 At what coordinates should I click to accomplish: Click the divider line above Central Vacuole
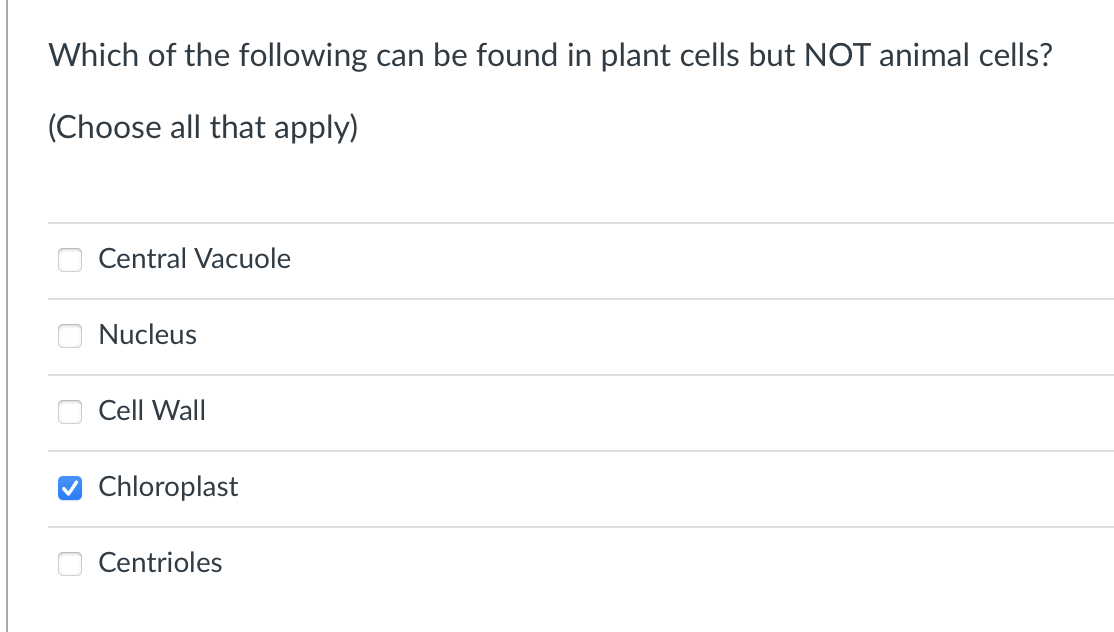[580, 223]
